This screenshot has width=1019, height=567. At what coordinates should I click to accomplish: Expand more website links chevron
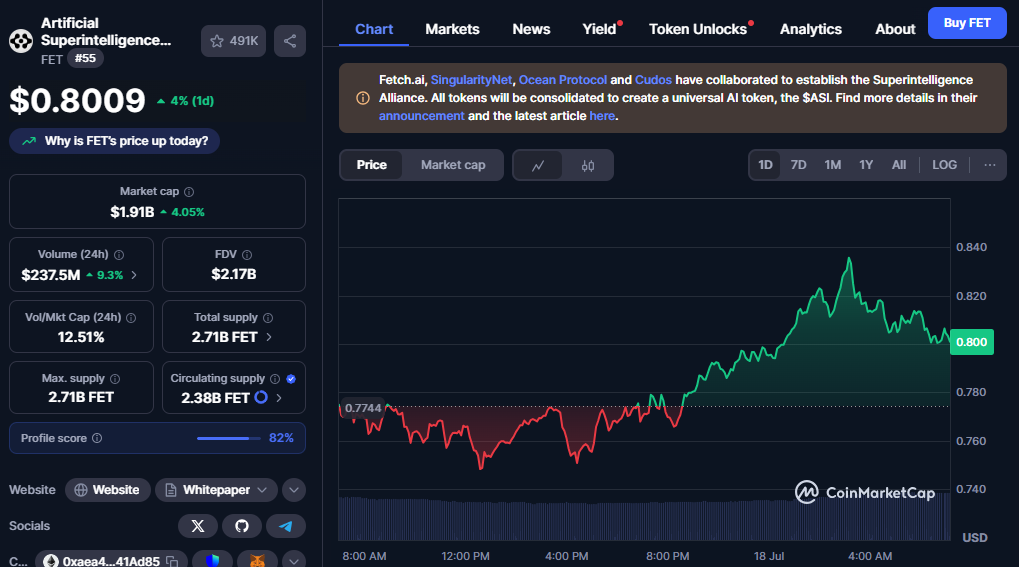(294, 490)
